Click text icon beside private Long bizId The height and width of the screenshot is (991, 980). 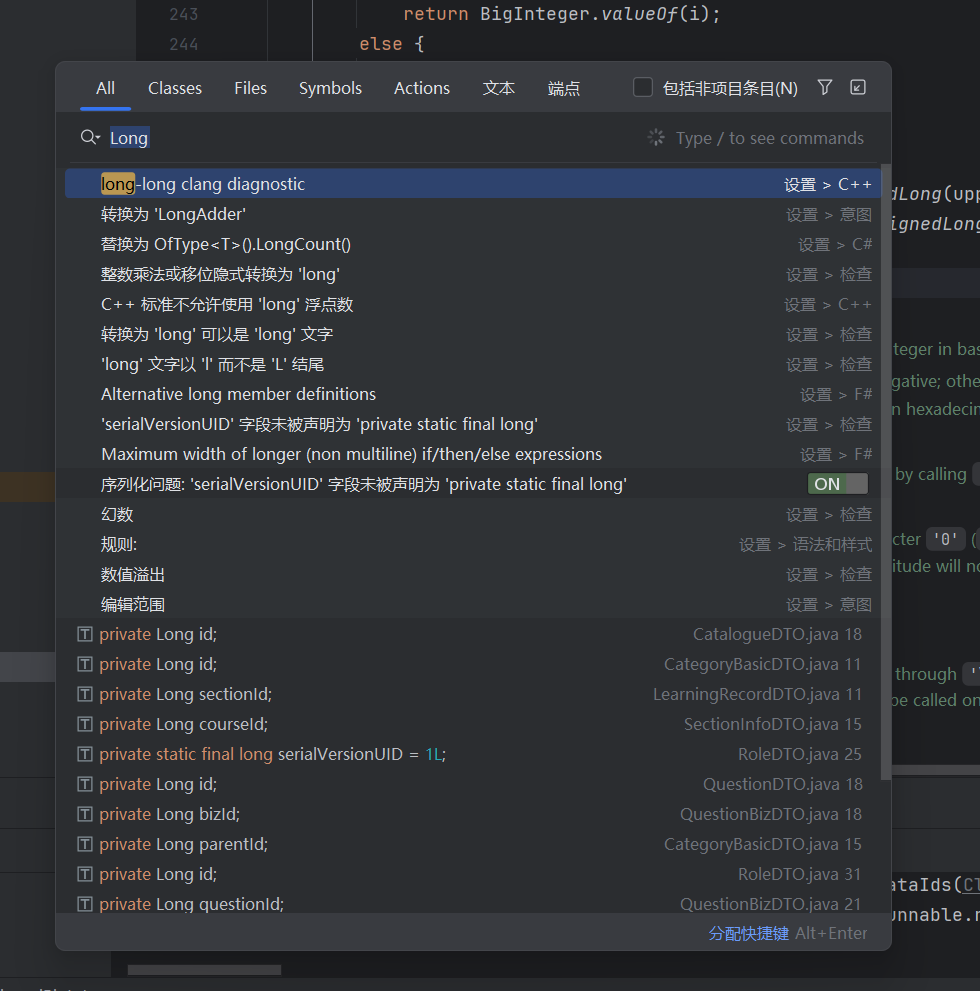85,814
